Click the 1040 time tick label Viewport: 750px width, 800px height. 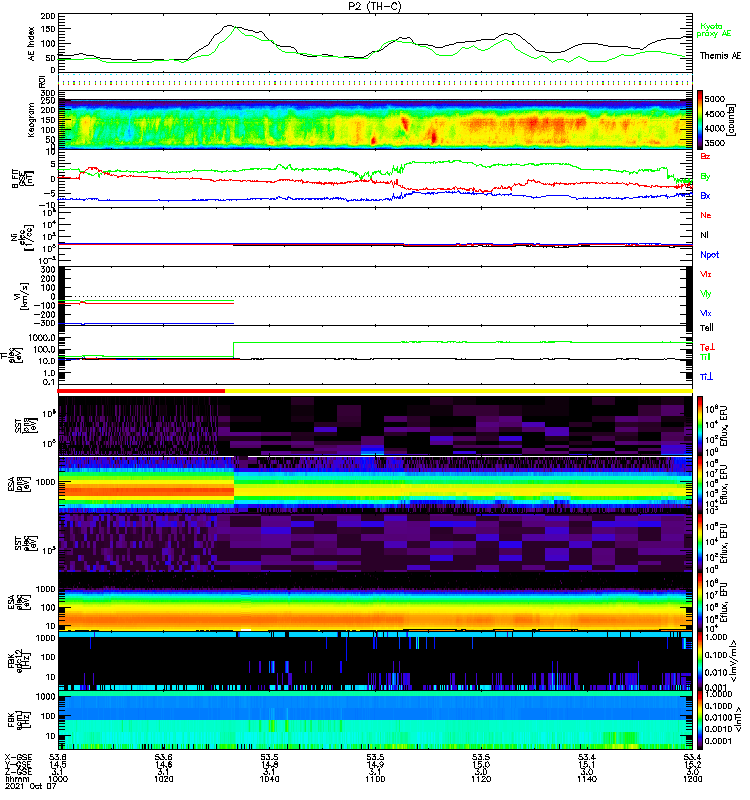269,779
